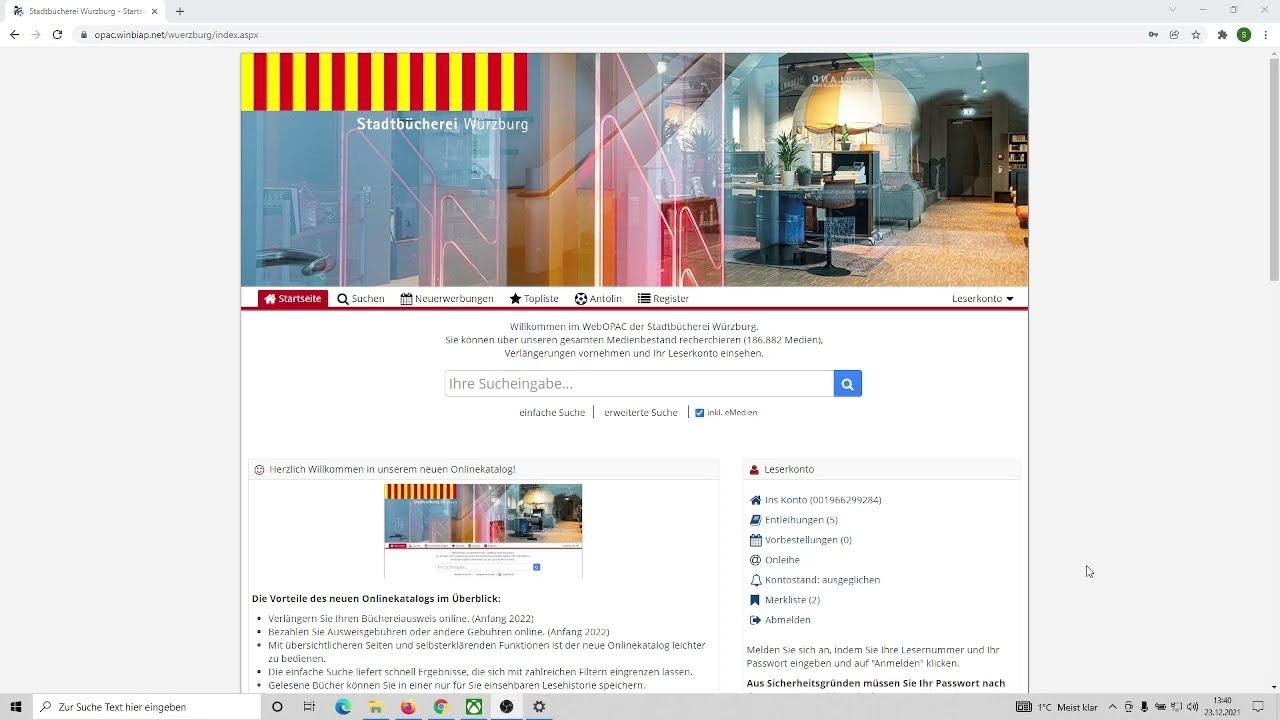Click the sign-out icon beside Abmelden
Image resolution: width=1280 pixels, height=720 pixels.
point(755,620)
